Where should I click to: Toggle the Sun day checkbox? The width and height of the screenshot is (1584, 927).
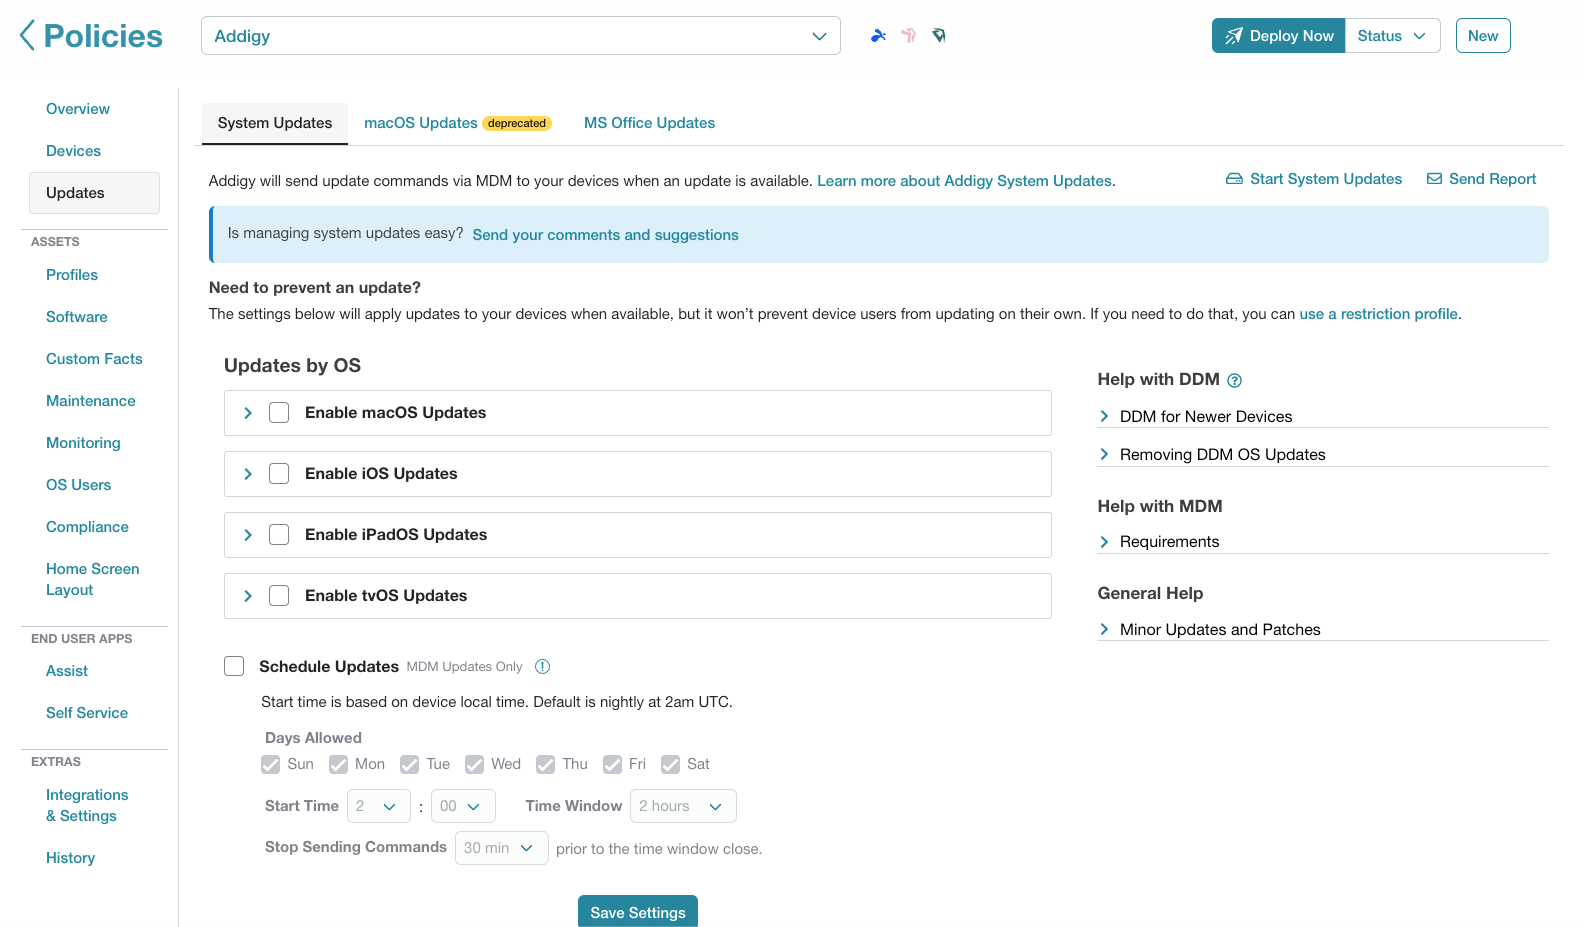click(x=270, y=764)
